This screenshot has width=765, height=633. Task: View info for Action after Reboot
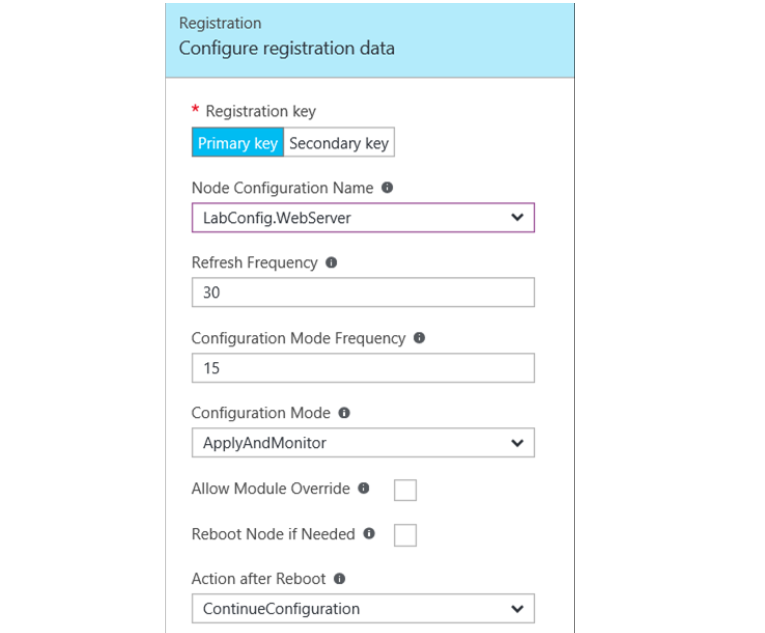pos(340,579)
